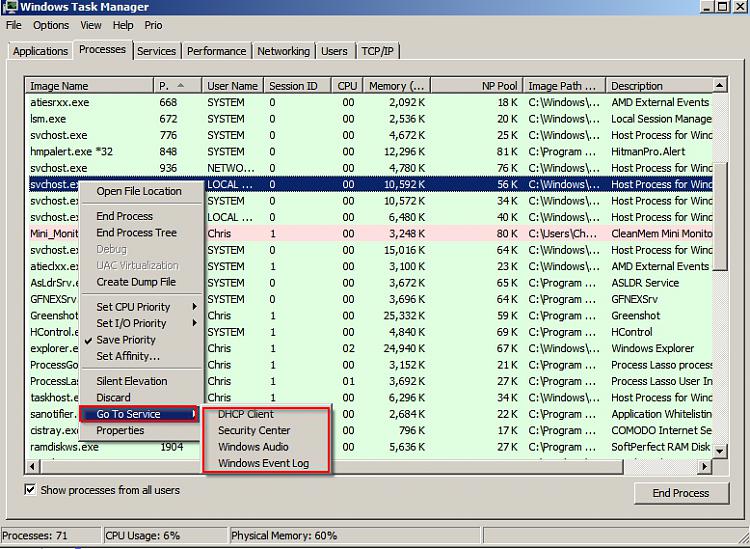750x549 pixels.
Task: Select the lsm.exe process row
Action: [369, 119]
